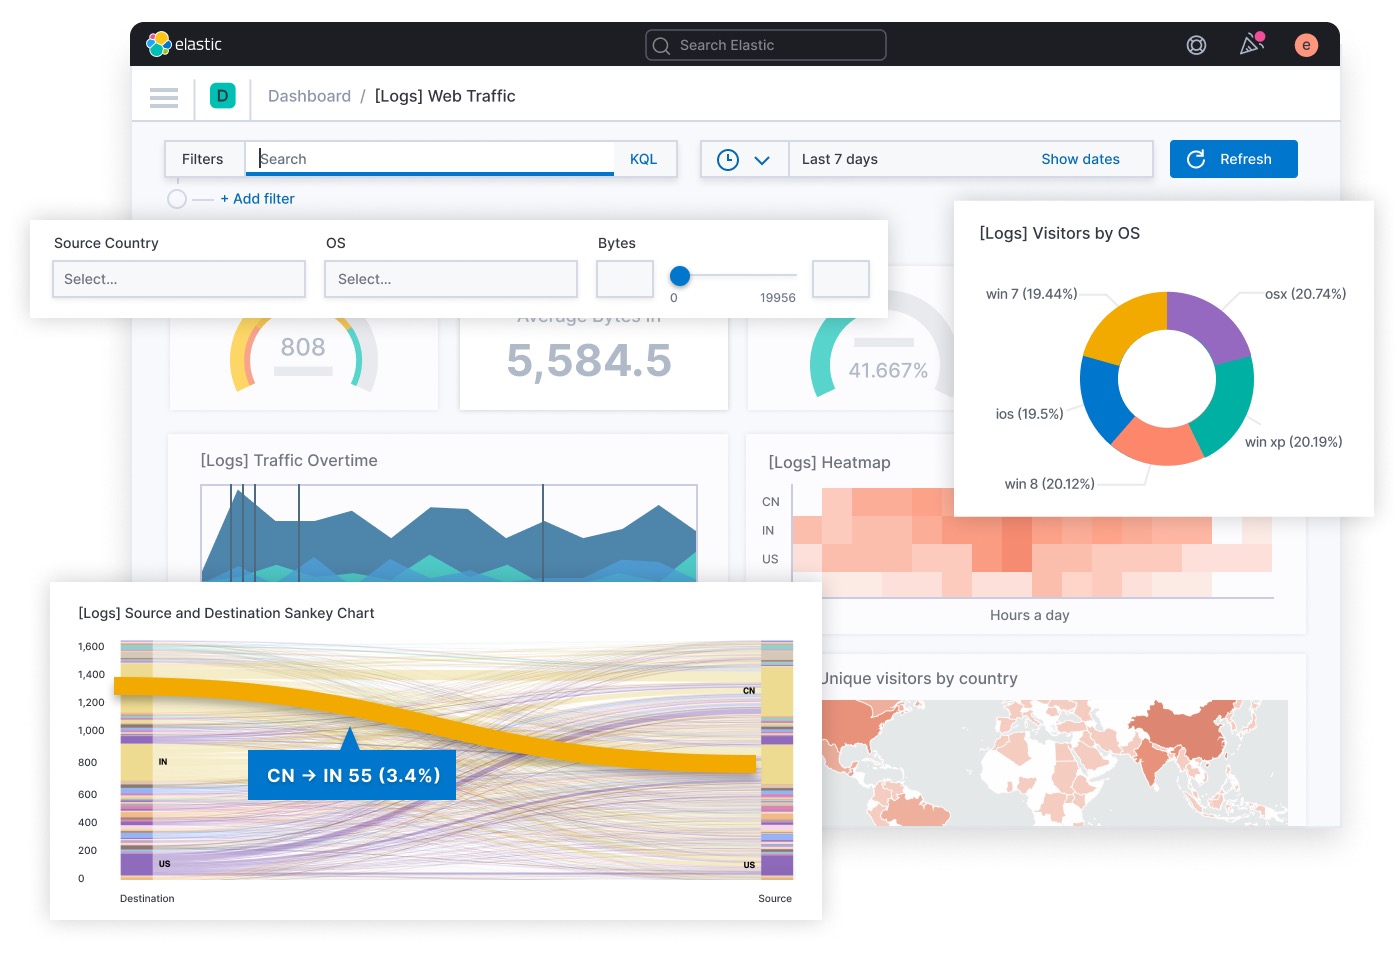The image size is (1400, 960).
Task: Go to the Dashboard breadcrumb
Action: [x=309, y=96]
